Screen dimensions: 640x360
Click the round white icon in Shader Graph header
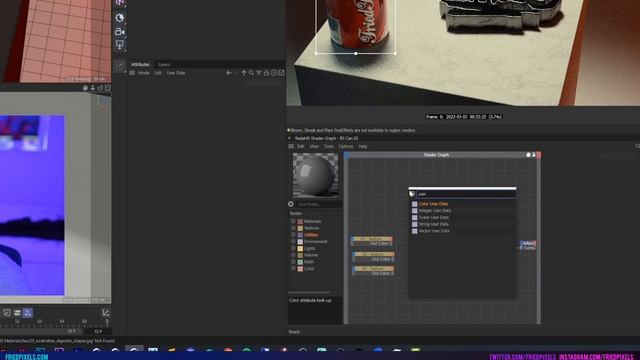click(x=528, y=155)
